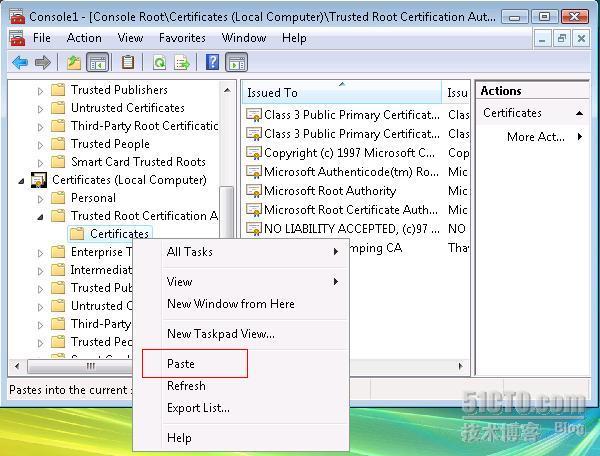Click the Microsoft Root Authority certificate icon
Viewport: 600px width, 456px height.
(254, 191)
